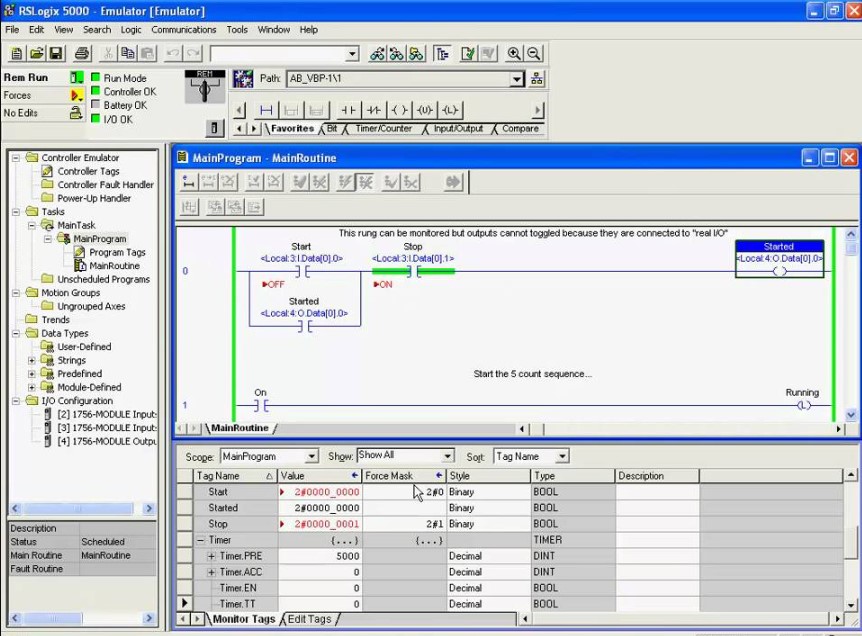This screenshot has width=862, height=636.
Task: Click the Open file icon
Action: pyautogui.click(x=36, y=53)
